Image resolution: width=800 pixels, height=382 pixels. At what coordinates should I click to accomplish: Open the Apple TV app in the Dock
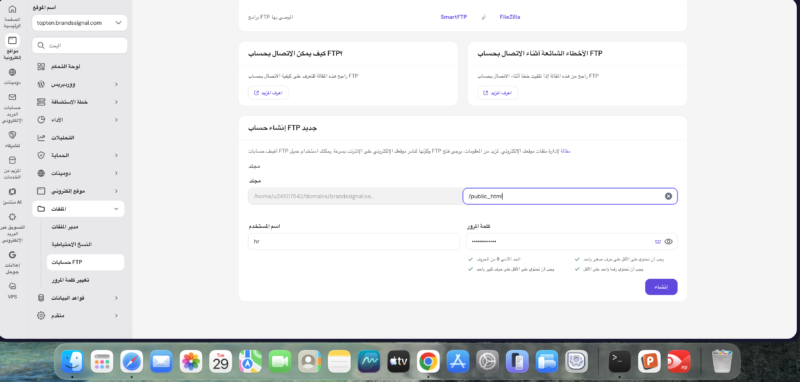pos(398,362)
